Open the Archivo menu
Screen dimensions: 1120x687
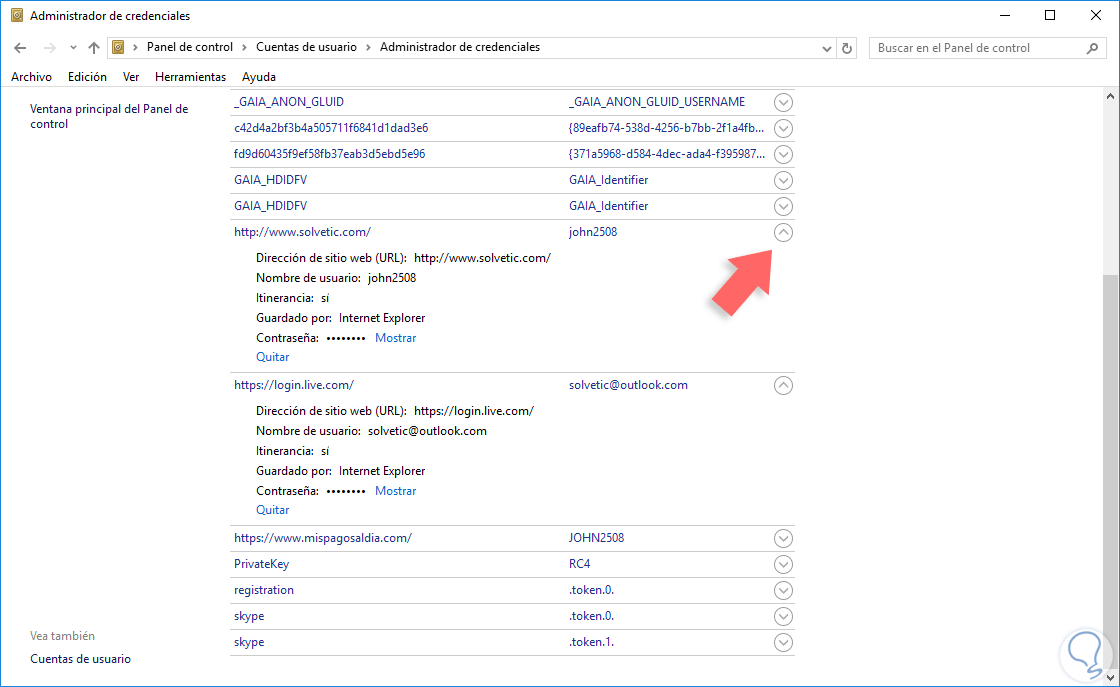coord(31,77)
